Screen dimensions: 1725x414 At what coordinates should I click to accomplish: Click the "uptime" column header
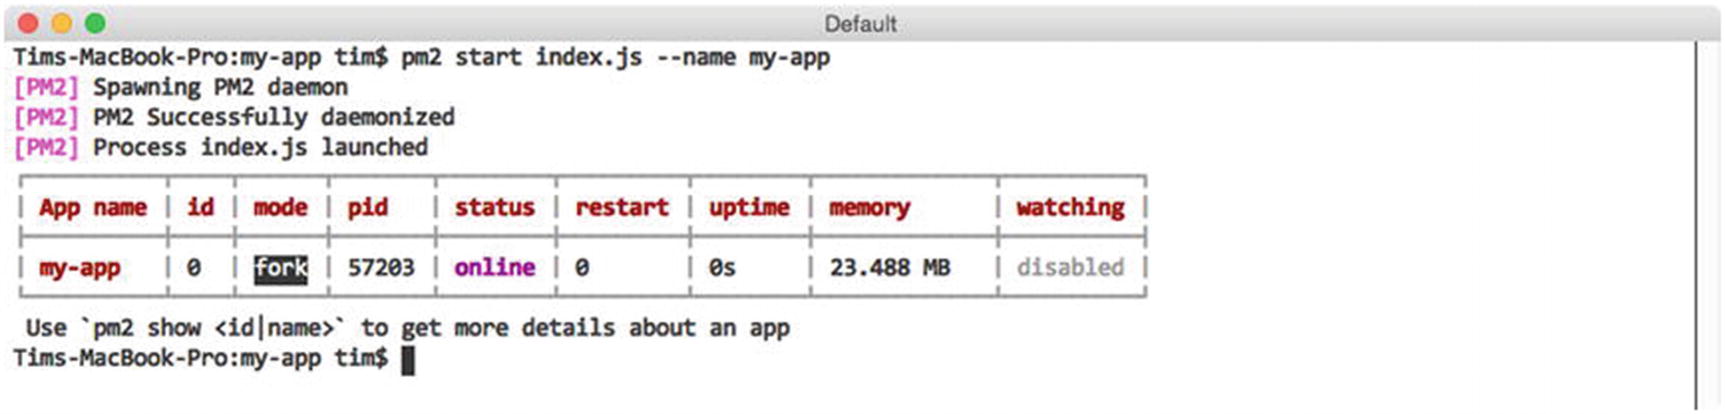point(749,208)
